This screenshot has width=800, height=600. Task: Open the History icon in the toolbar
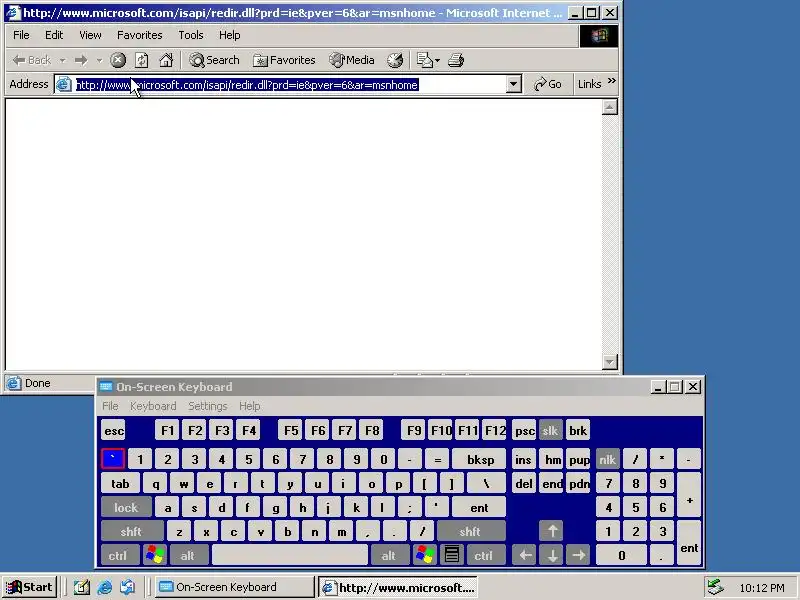(x=395, y=60)
